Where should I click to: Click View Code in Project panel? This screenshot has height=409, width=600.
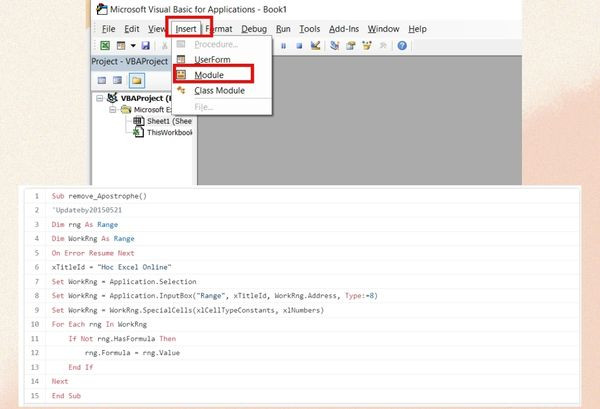[102, 80]
